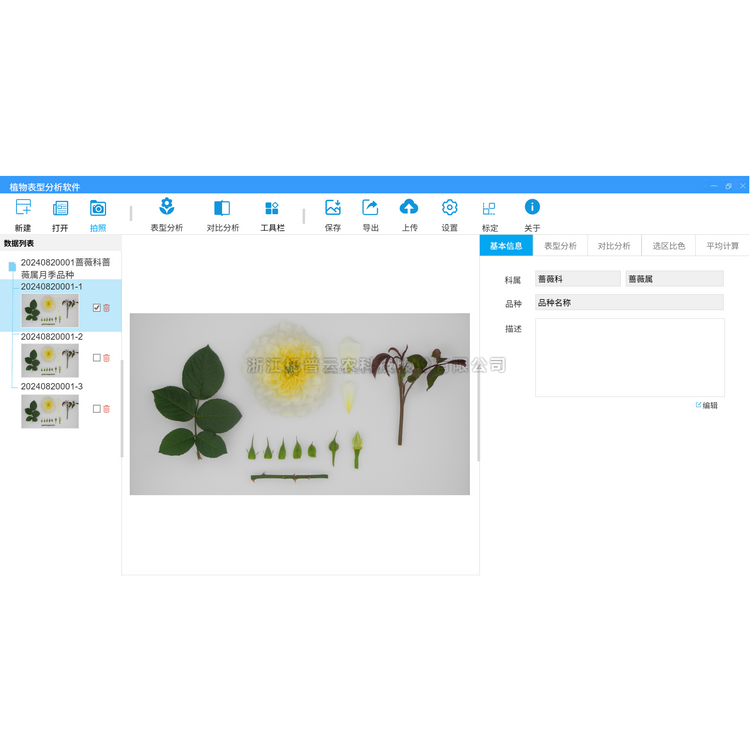Screen dimensions: 750x750
Task: Save using the 保存 icon
Action: coord(333,208)
